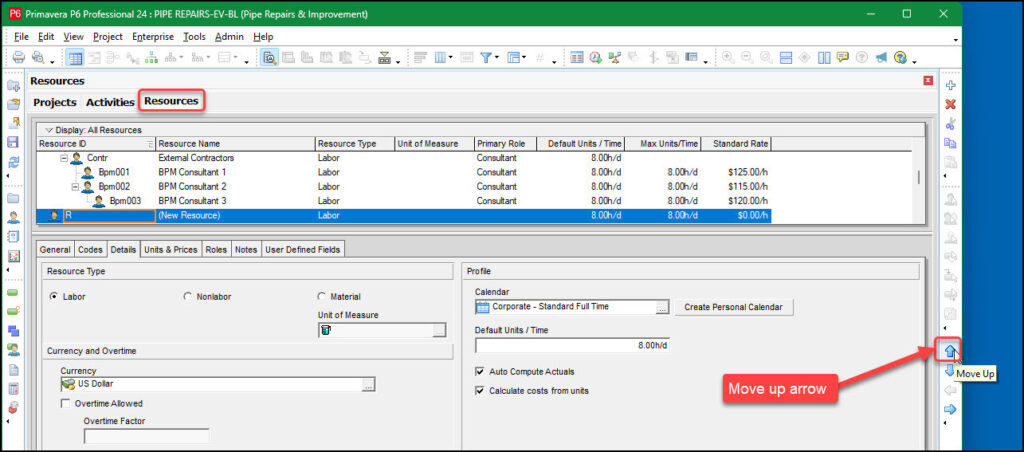1024x452 pixels.
Task: Open the Columns icon dropdown arrow
Action: [x=451, y=57]
